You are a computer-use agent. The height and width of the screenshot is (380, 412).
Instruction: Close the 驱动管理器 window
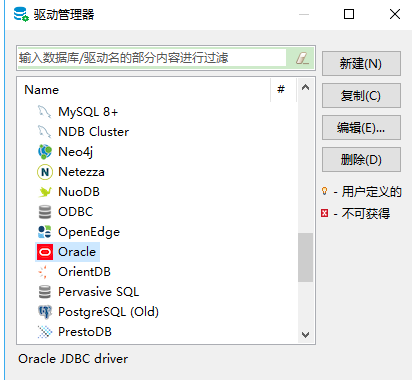click(x=395, y=14)
